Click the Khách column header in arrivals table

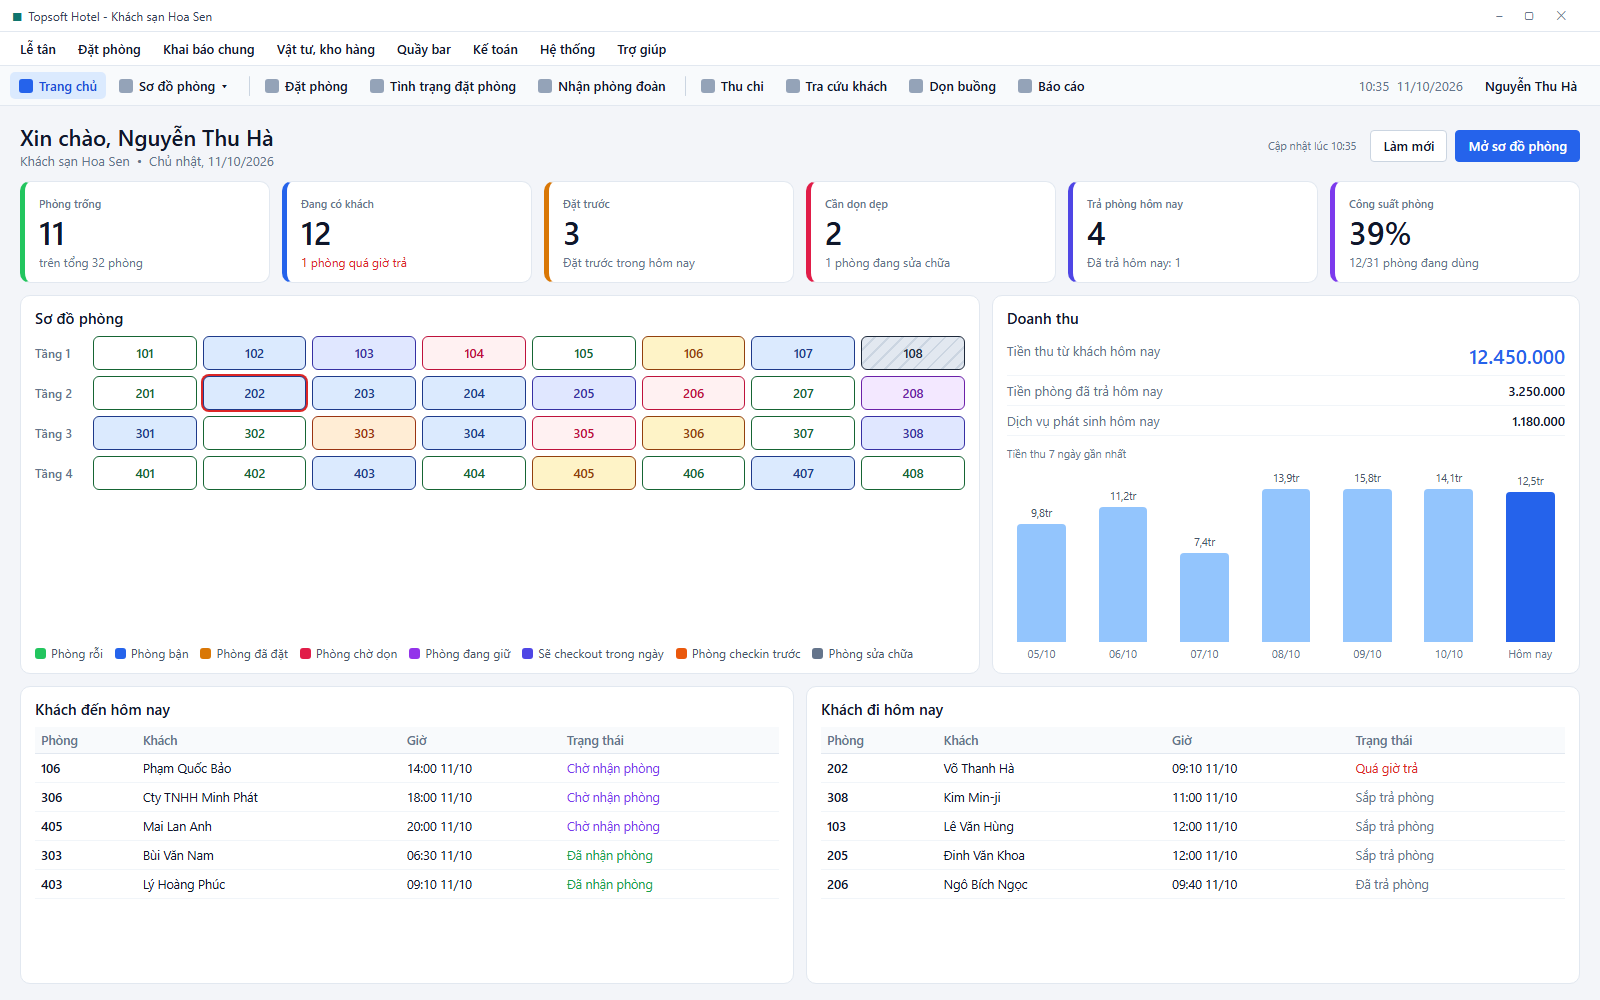pos(160,741)
